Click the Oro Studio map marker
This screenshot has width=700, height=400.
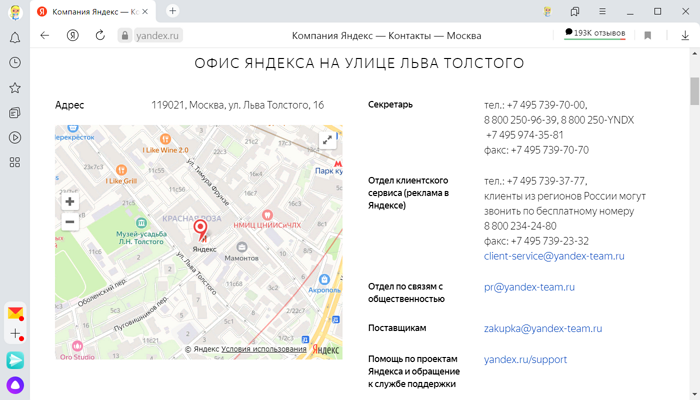(x=77, y=346)
